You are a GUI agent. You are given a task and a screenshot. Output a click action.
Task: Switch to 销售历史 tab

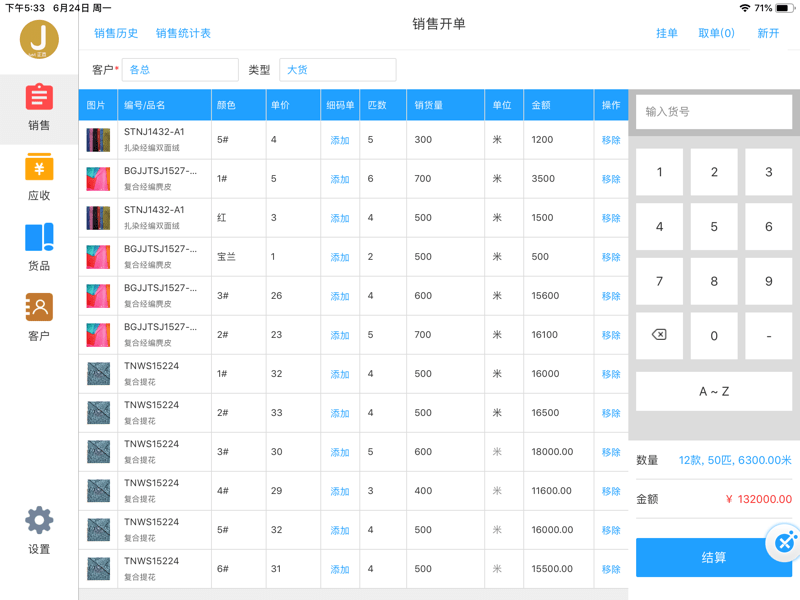pos(116,33)
